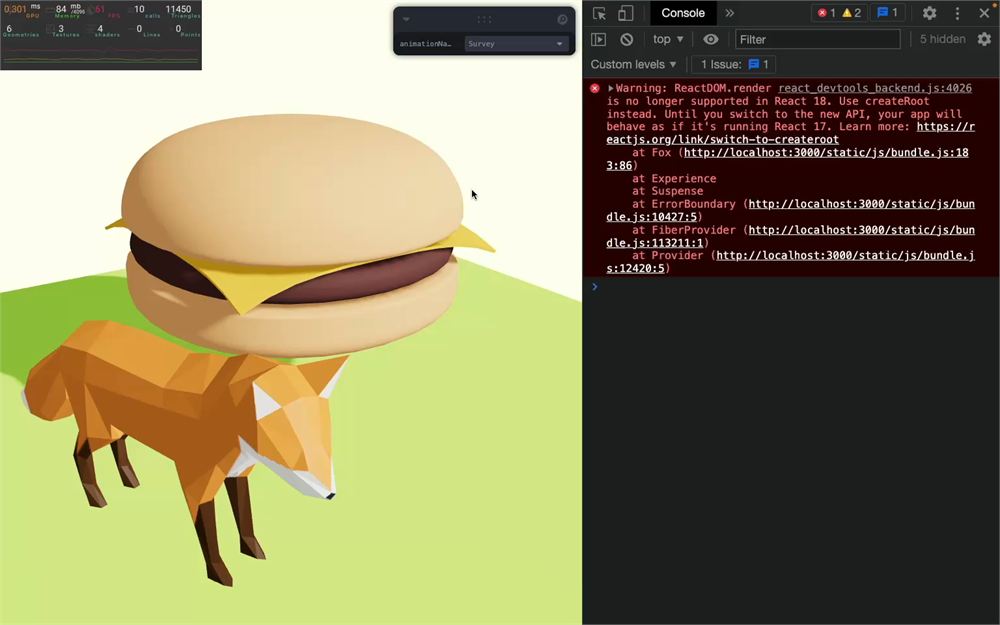Click the GPU ms performance stat

(x=22, y=11)
